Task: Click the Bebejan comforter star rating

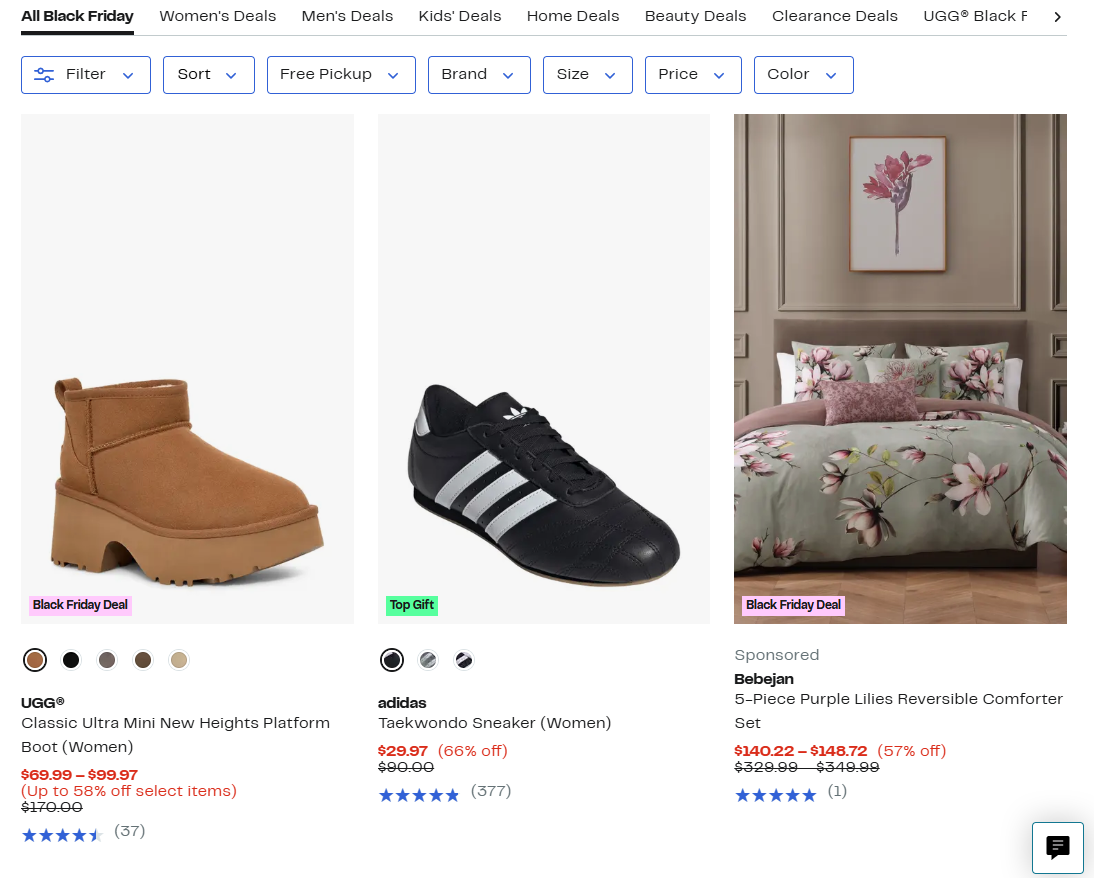Action: 775,795
